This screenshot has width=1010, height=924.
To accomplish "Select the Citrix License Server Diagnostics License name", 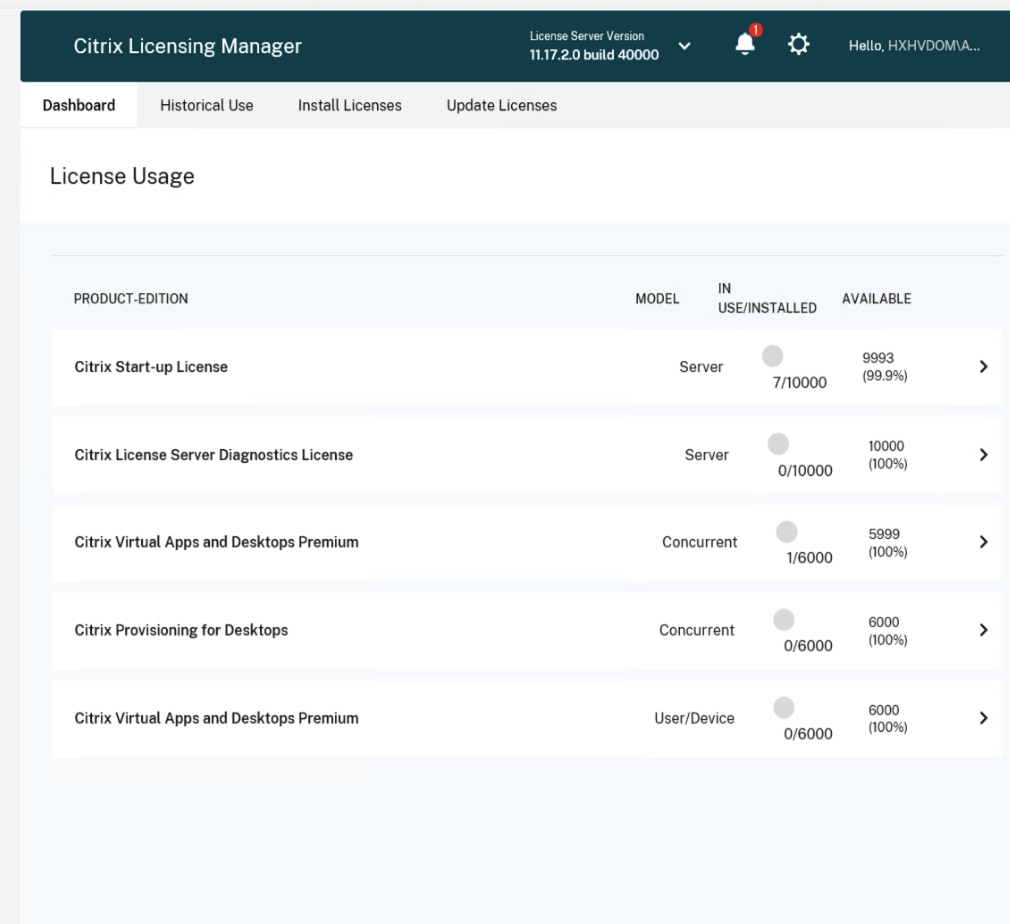I will coord(214,455).
